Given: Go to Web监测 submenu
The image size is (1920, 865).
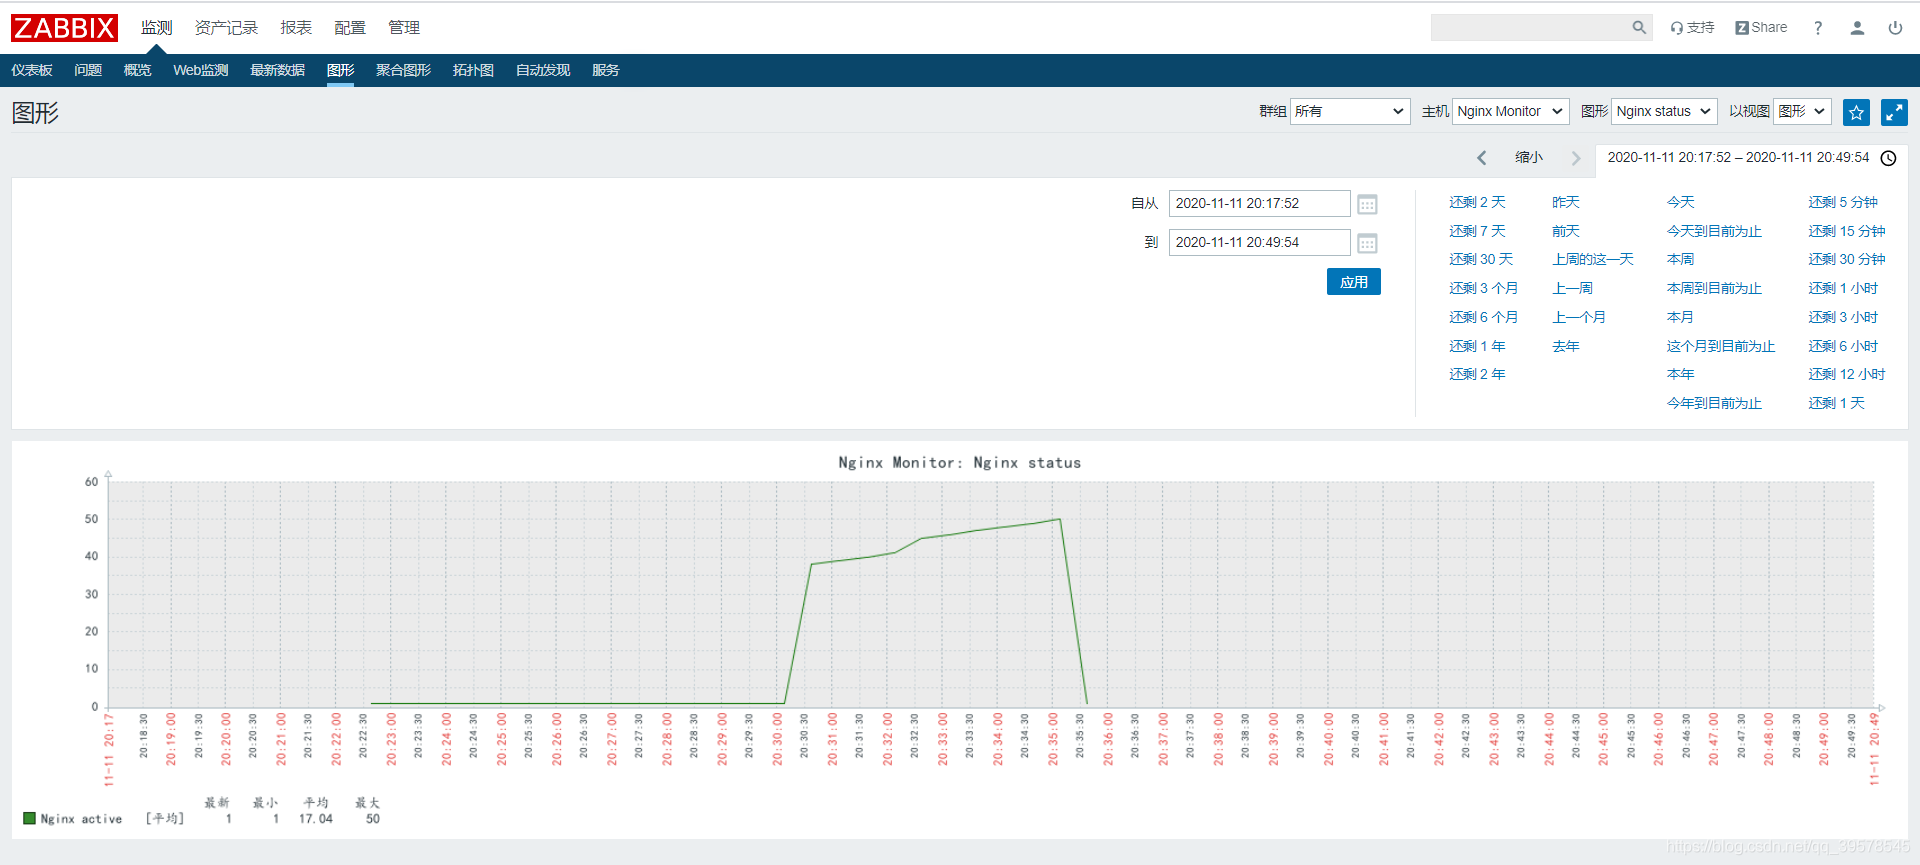Looking at the screenshot, I should click(x=201, y=70).
